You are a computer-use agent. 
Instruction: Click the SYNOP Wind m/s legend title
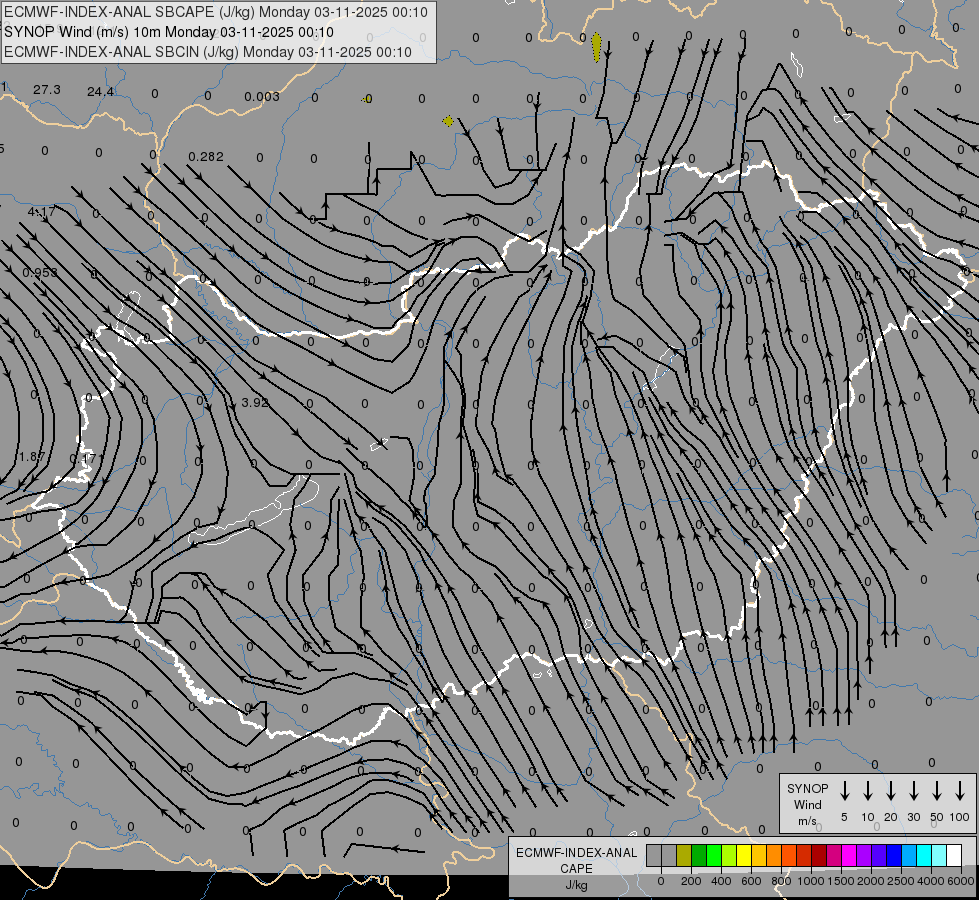coord(807,804)
